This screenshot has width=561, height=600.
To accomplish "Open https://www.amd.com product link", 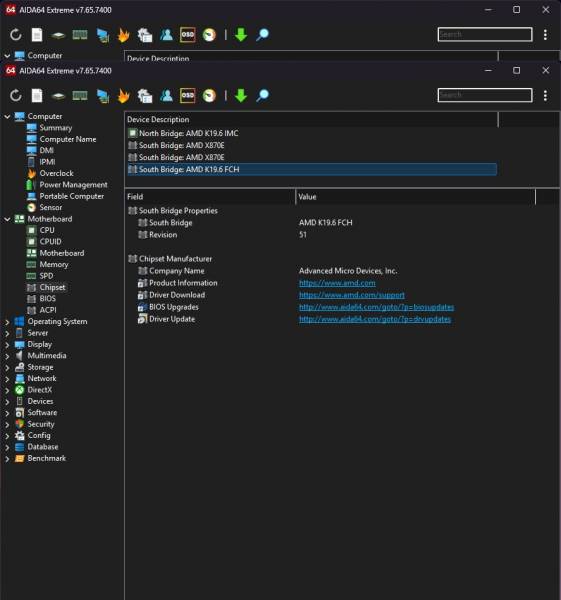I will point(337,283).
